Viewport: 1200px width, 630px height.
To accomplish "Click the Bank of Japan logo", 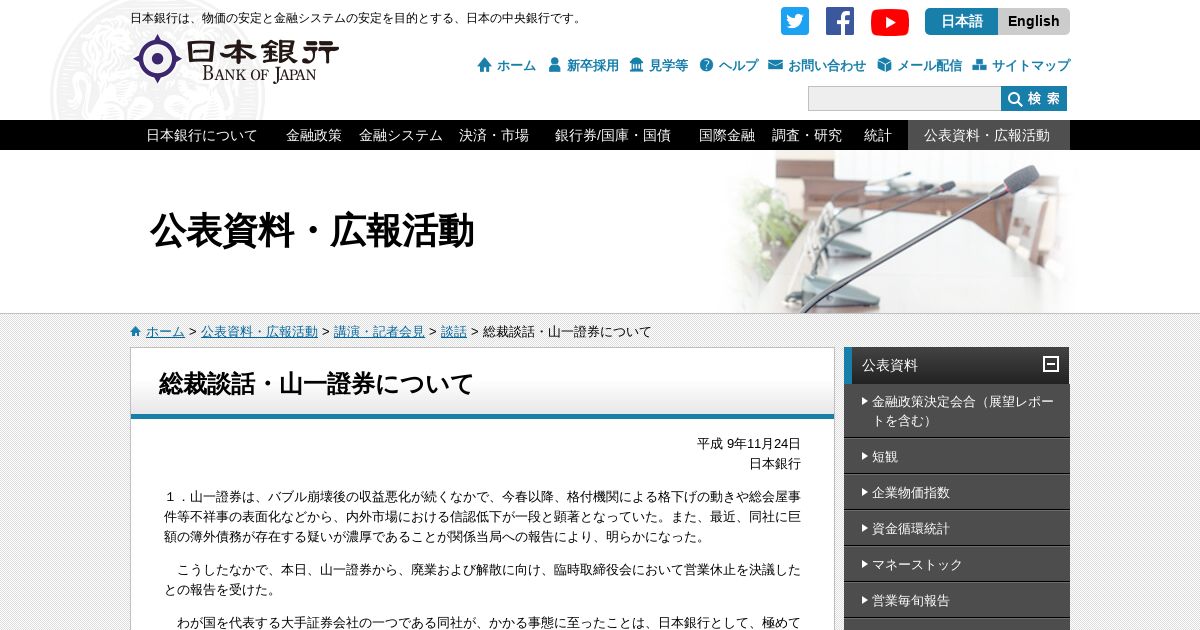I will pos(236,59).
